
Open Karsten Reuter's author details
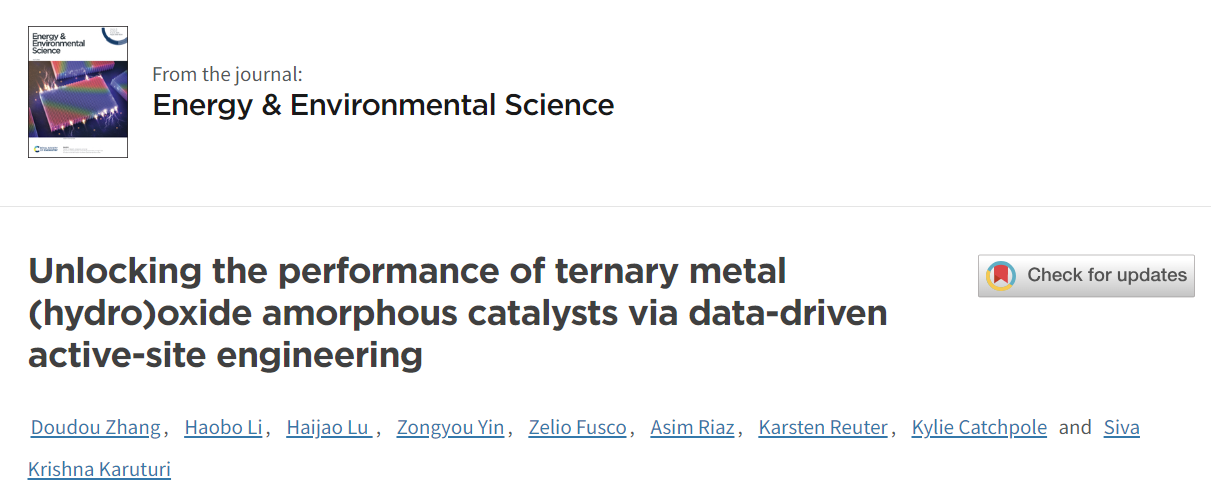823,428
